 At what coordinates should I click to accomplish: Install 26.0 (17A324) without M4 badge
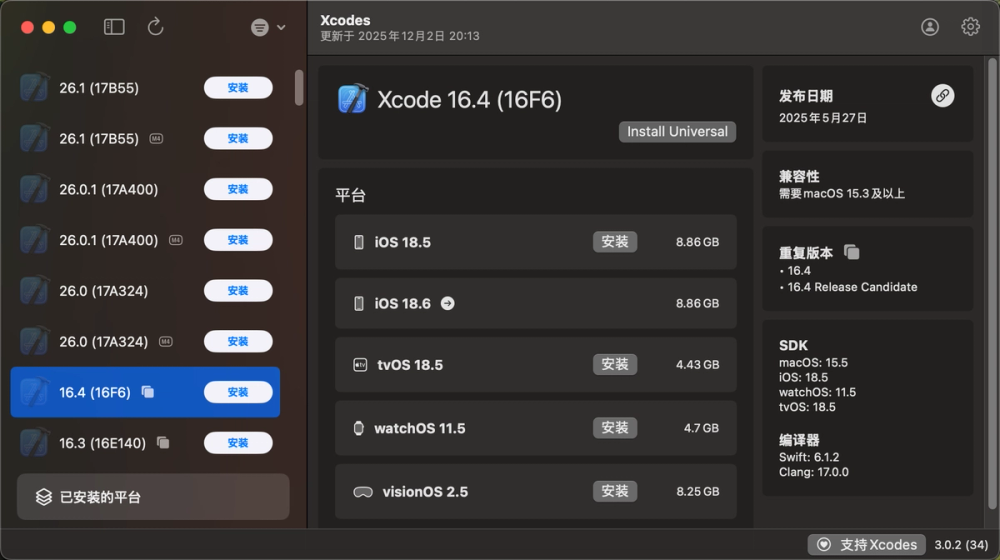point(238,290)
